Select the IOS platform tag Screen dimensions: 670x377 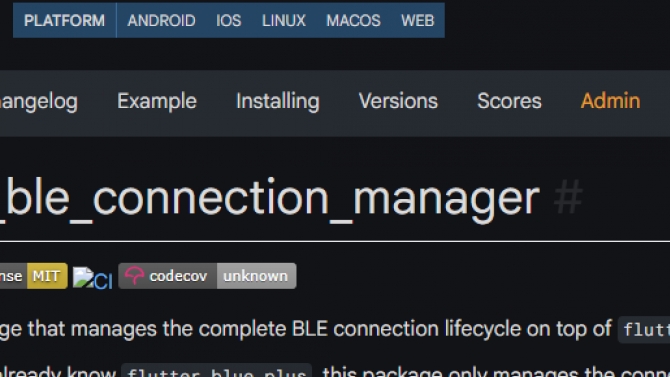(x=229, y=21)
